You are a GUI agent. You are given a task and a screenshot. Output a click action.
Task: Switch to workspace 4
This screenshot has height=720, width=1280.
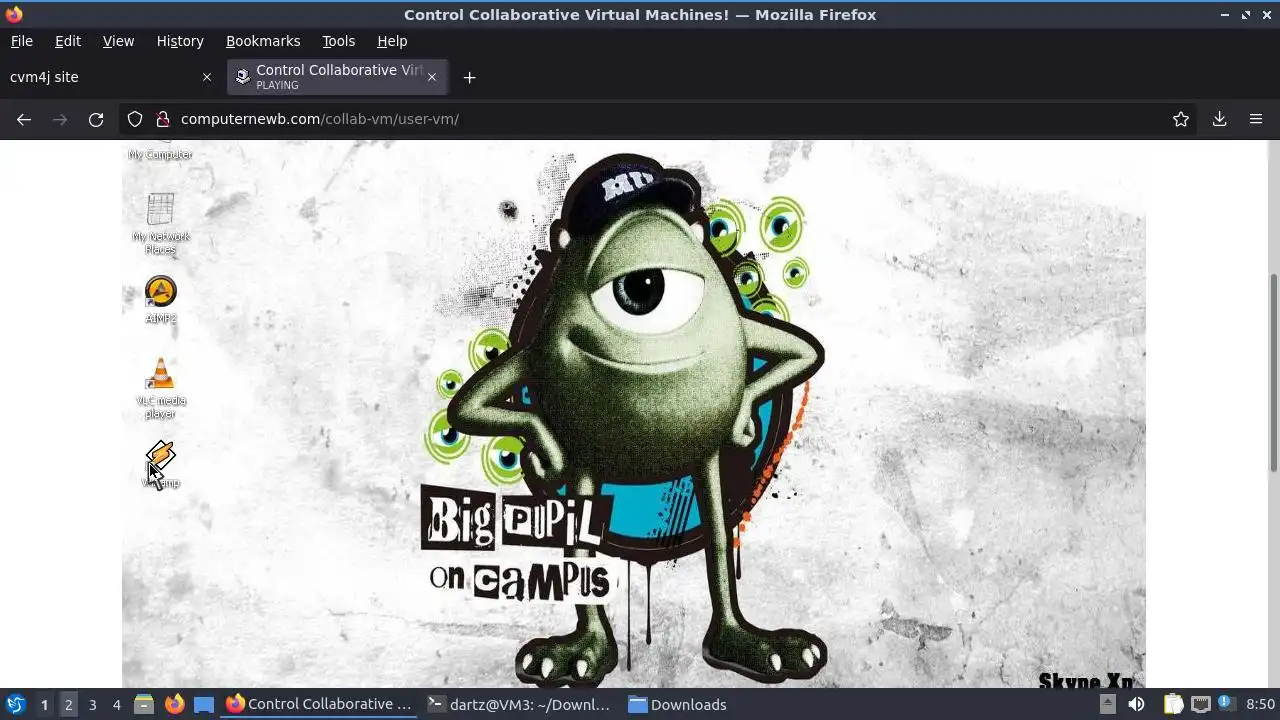pyautogui.click(x=116, y=704)
